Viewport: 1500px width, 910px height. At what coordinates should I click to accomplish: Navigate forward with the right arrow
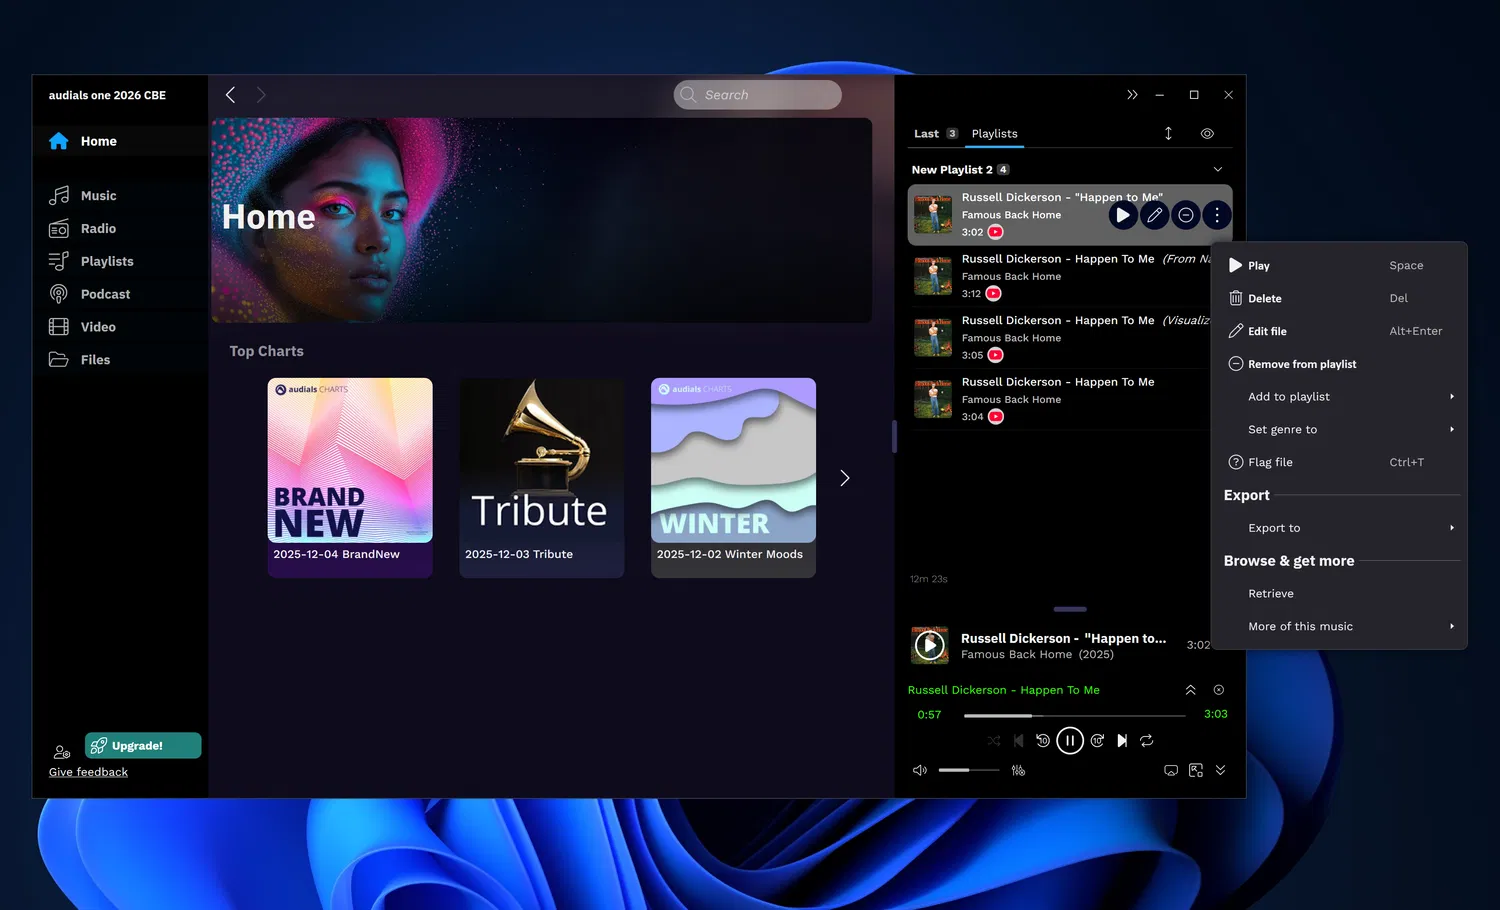[261, 95]
